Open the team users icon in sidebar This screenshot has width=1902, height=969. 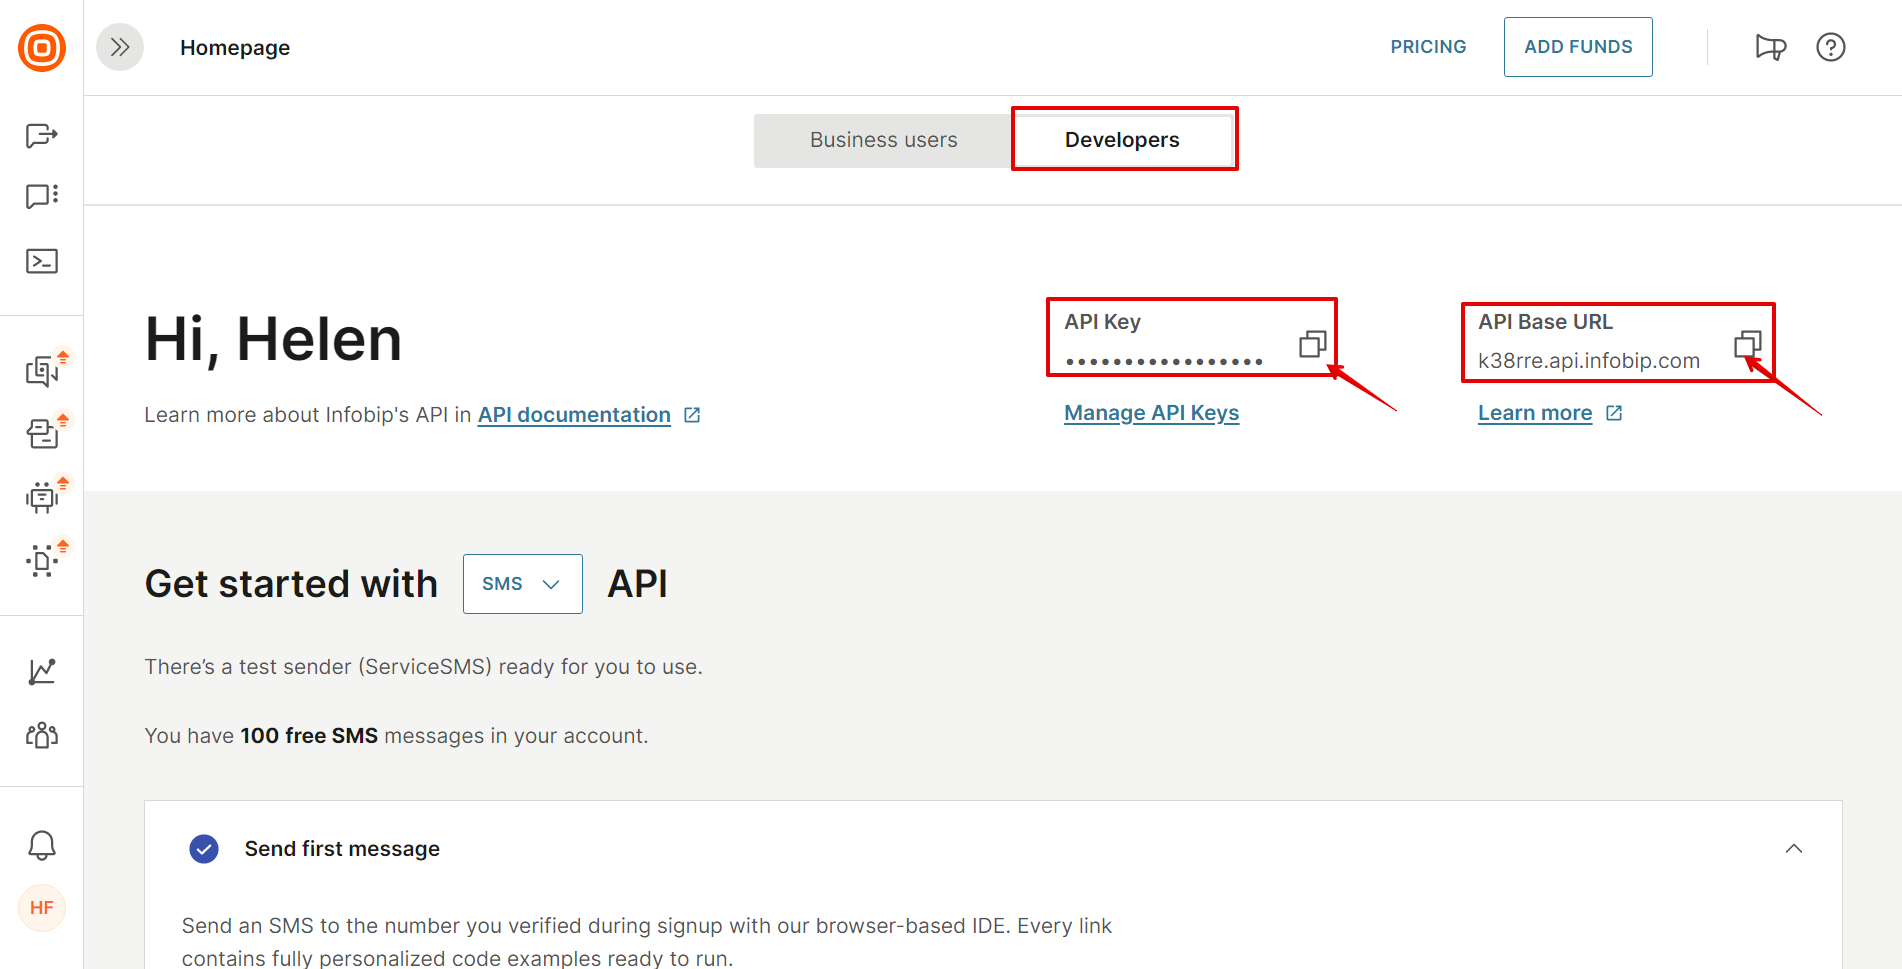[42, 735]
